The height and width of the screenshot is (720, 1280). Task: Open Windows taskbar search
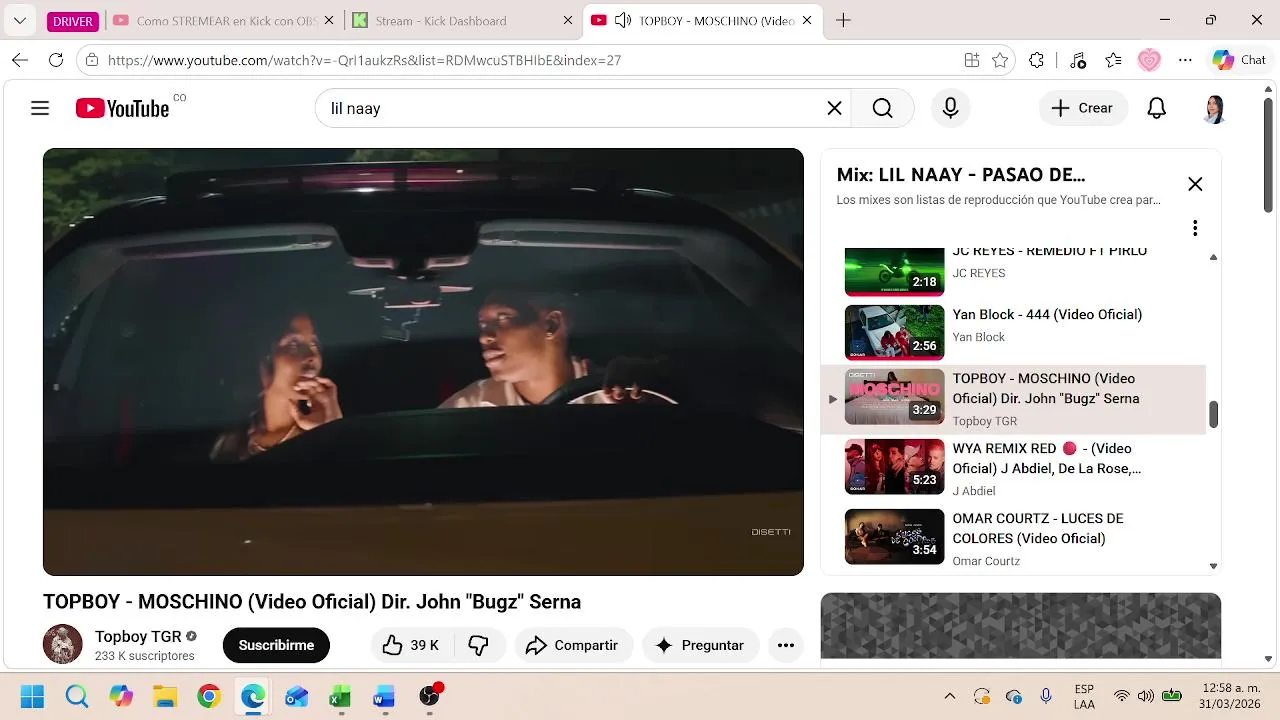[76, 696]
